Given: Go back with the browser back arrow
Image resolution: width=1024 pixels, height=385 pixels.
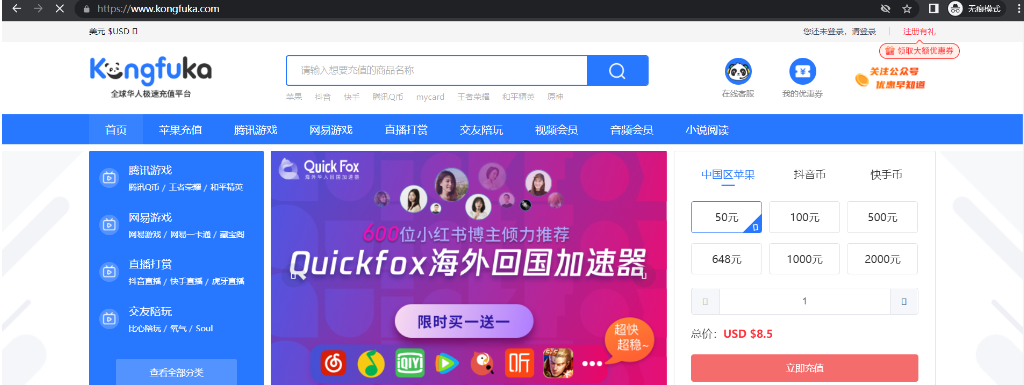Looking at the screenshot, I should 17,9.
